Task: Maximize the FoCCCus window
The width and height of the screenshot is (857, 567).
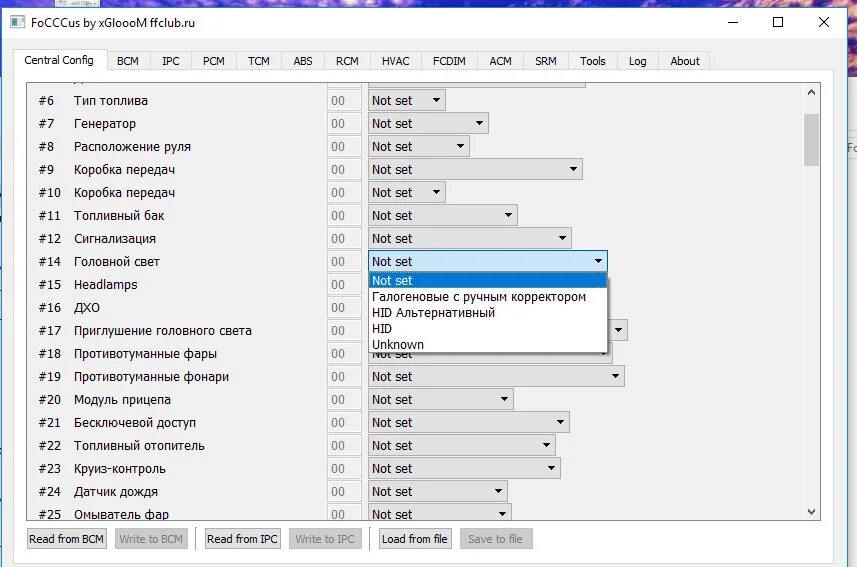Action: point(778,22)
